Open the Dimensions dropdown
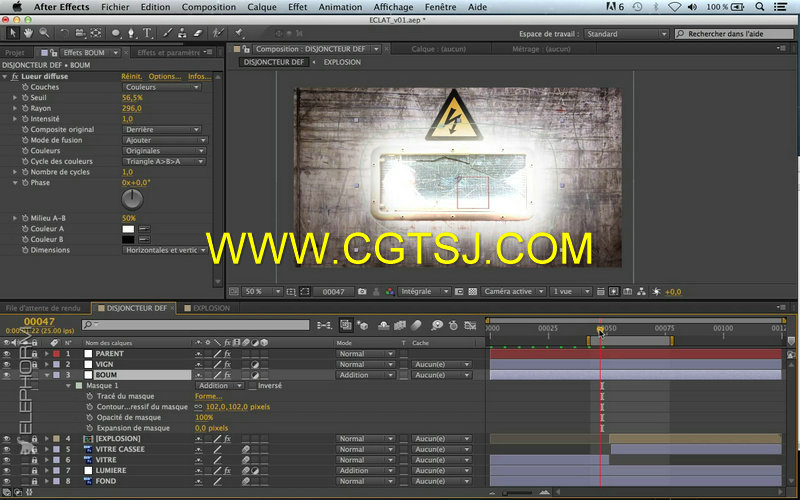The image size is (800, 500). coord(165,250)
